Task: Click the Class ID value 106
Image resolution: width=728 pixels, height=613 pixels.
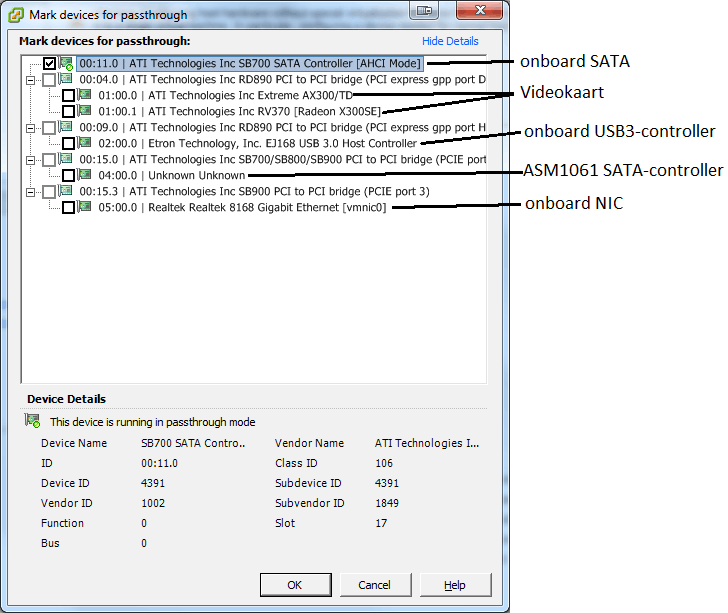Action: pos(384,463)
